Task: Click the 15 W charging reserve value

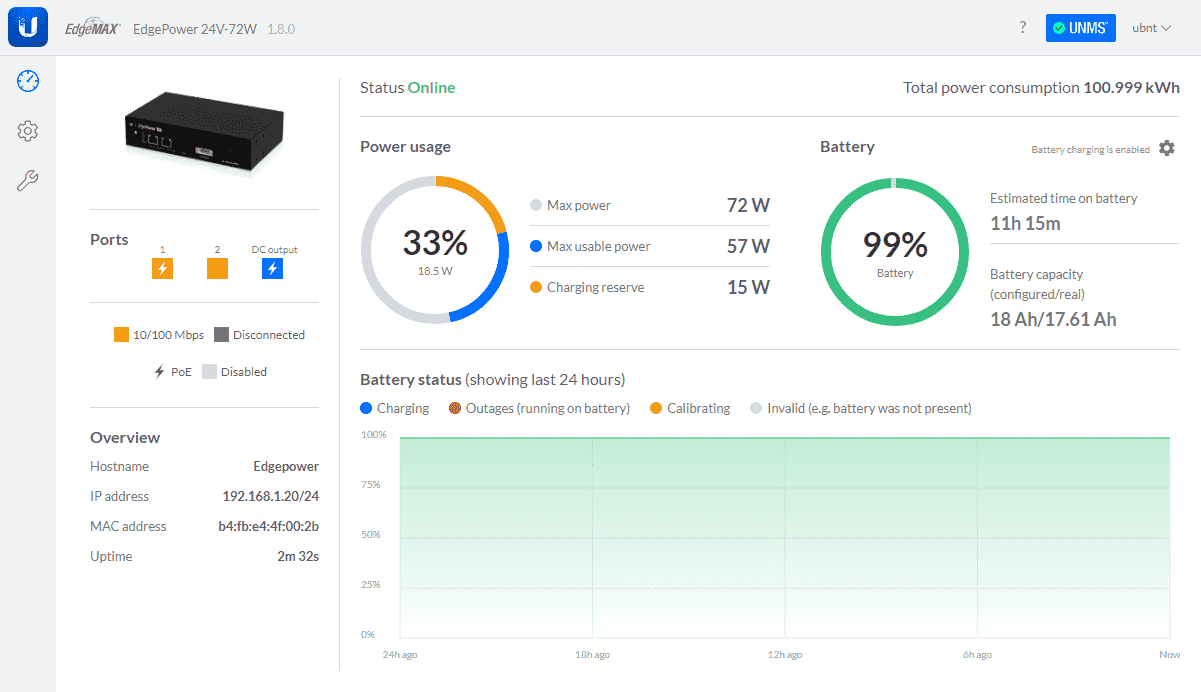Action: [748, 287]
